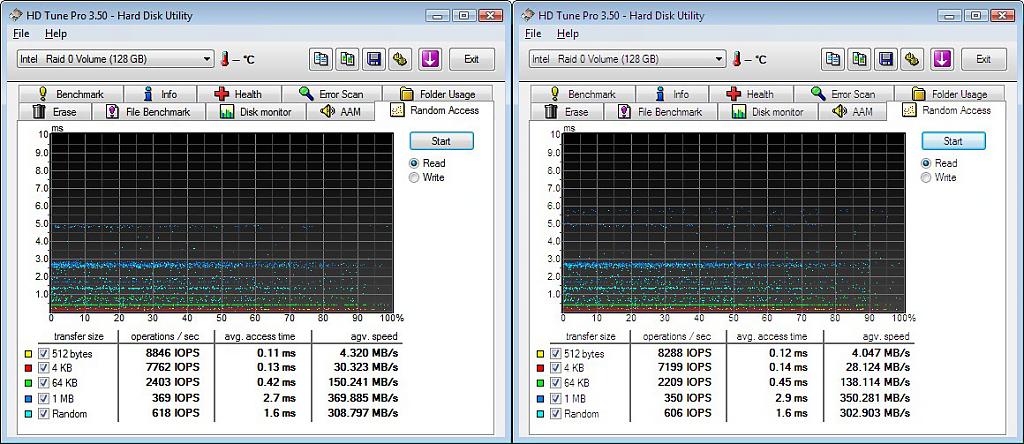Screen dimensions: 1024x444
Task: Uncheck Random checkbox in right window
Action: pyautogui.click(x=555, y=413)
